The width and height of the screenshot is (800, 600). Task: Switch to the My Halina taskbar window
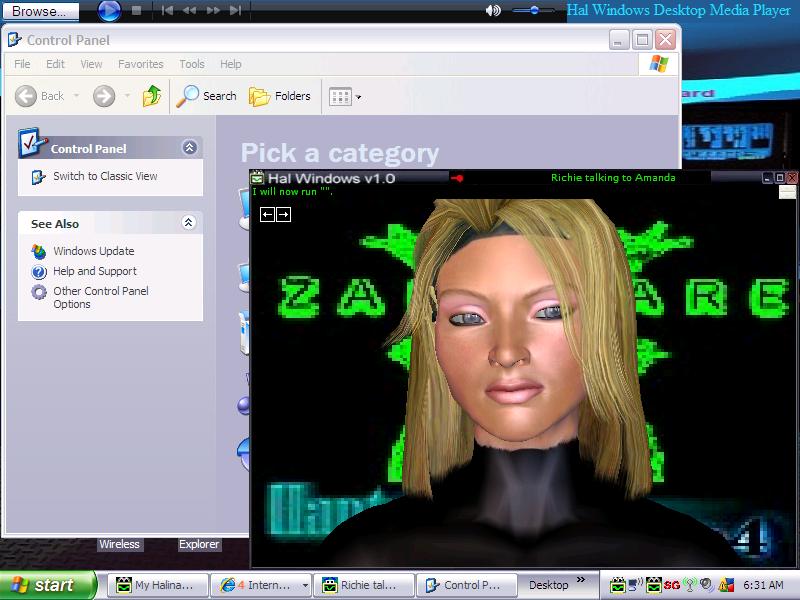(x=159, y=586)
